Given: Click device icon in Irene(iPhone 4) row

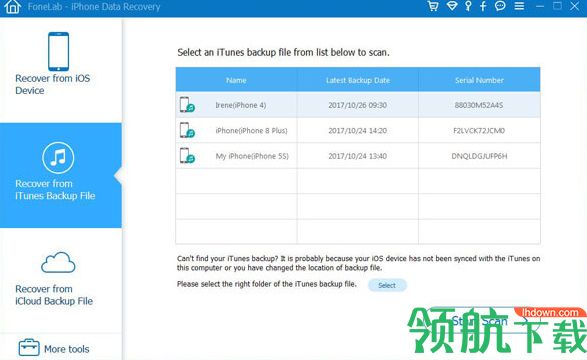Looking at the screenshot, I should tap(187, 105).
